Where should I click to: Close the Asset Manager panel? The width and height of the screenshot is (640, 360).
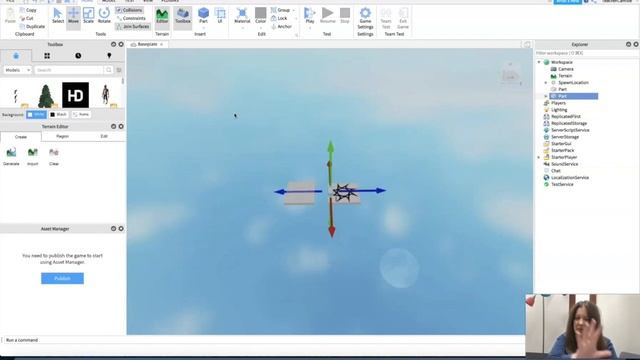point(121,229)
